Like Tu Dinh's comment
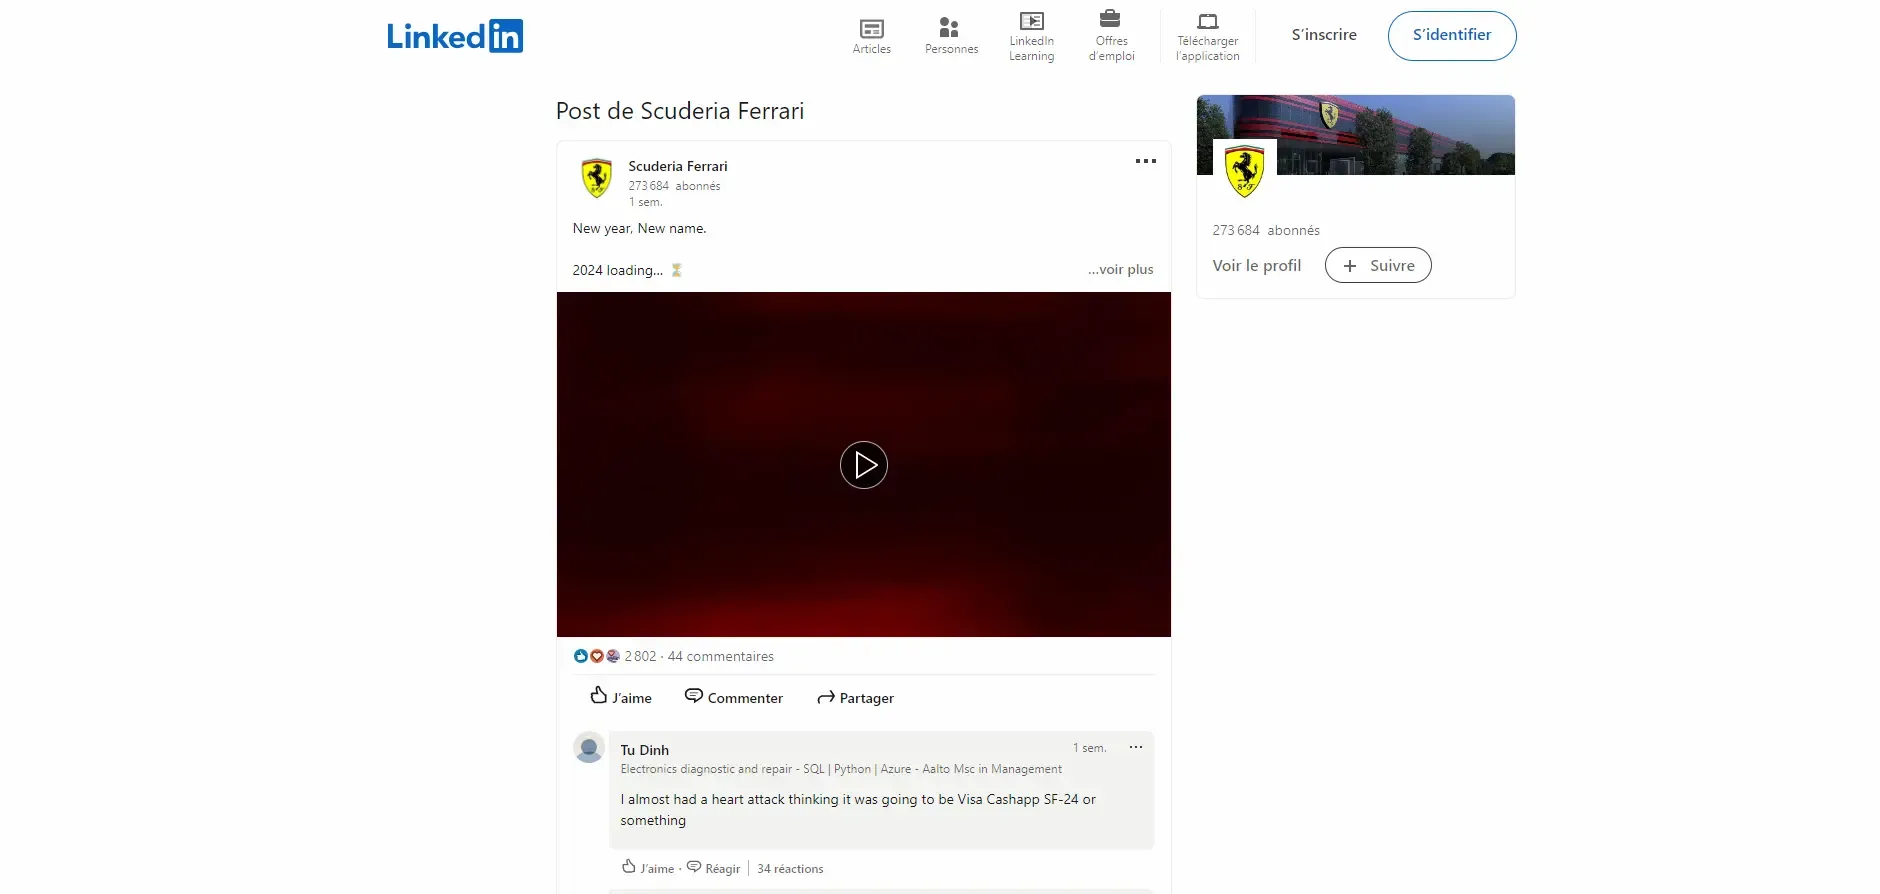The height and width of the screenshot is (894, 1880). (x=647, y=868)
